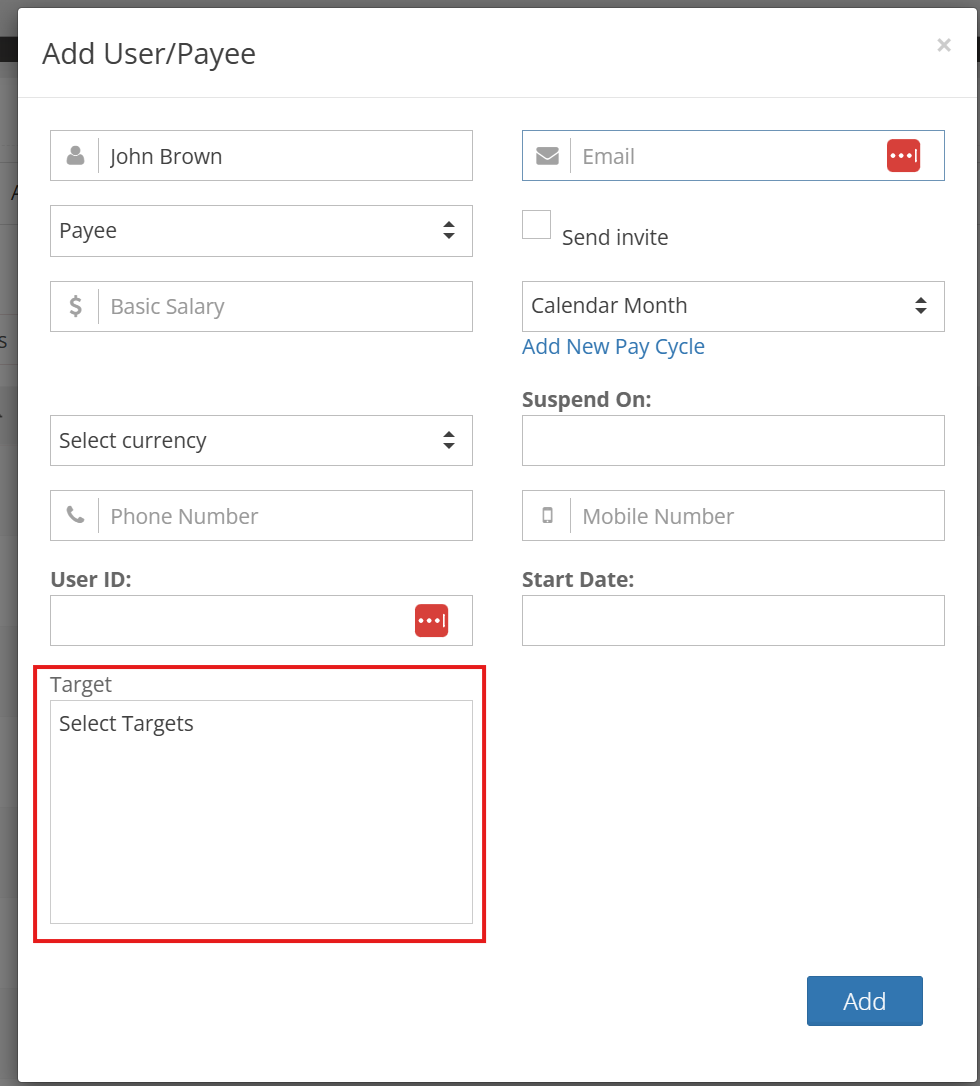Close the Add User/Payee dialog
The width and height of the screenshot is (980, 1086).
tap(943, 45)
